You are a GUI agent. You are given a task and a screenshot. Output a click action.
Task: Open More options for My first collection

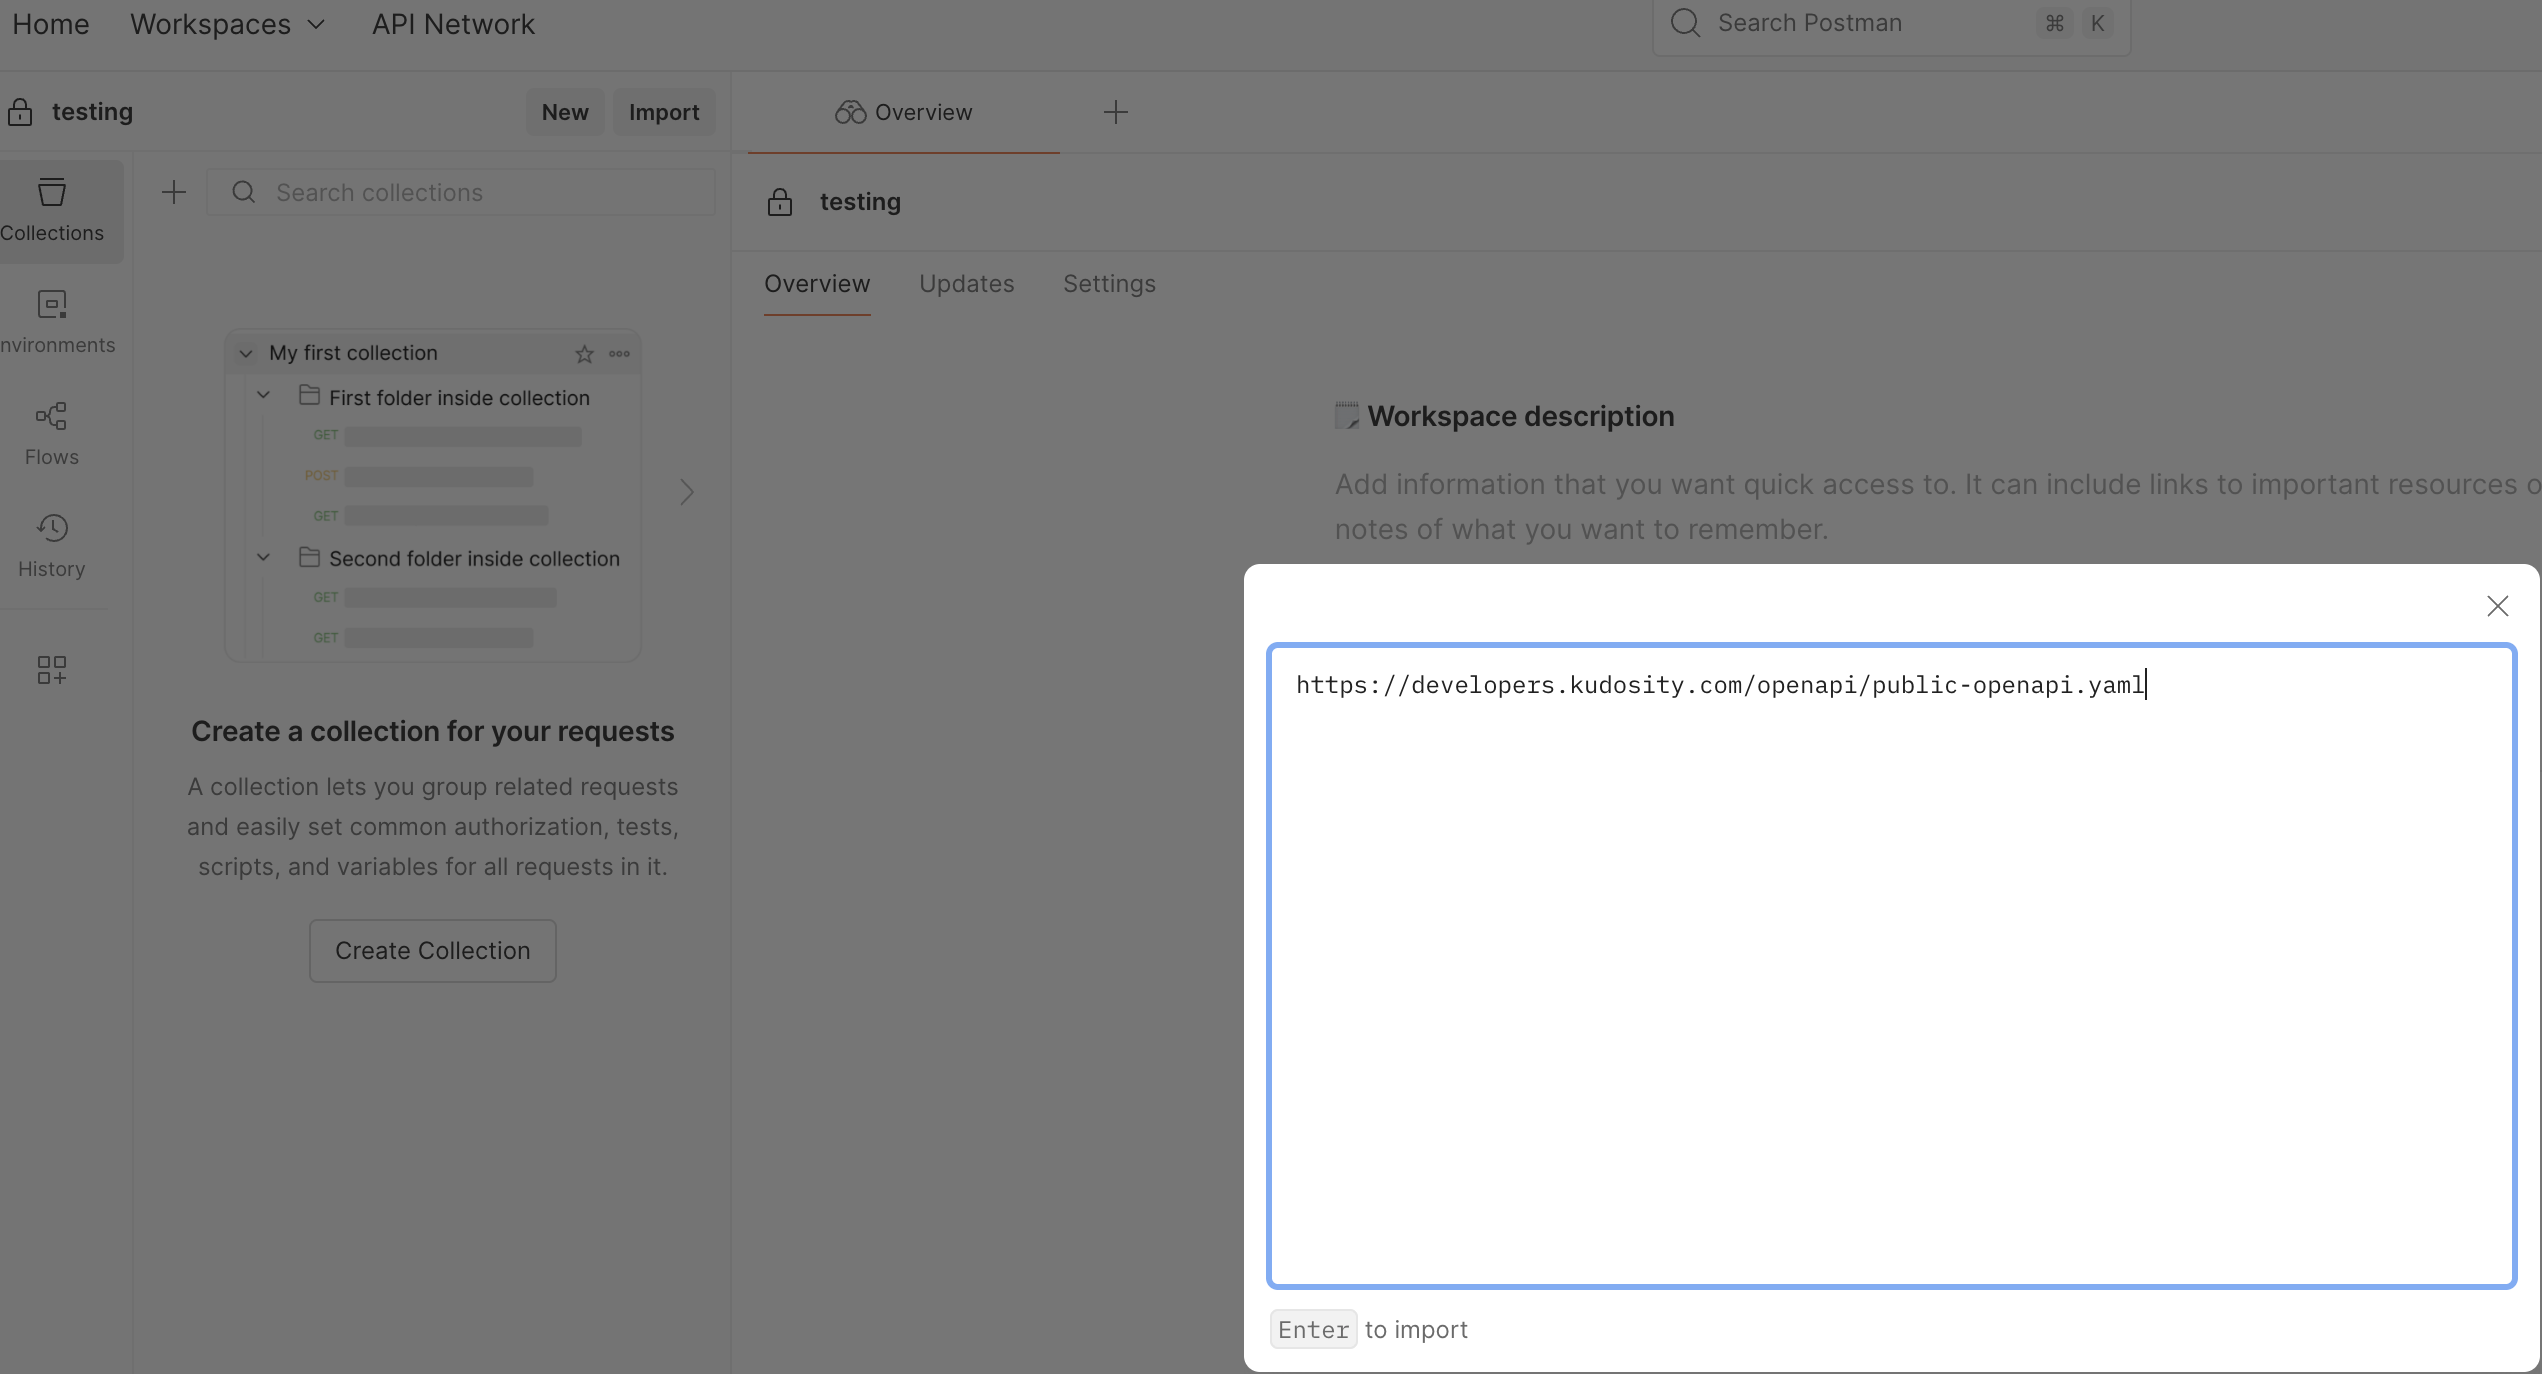pyautogui.click(x=620, y=354)
